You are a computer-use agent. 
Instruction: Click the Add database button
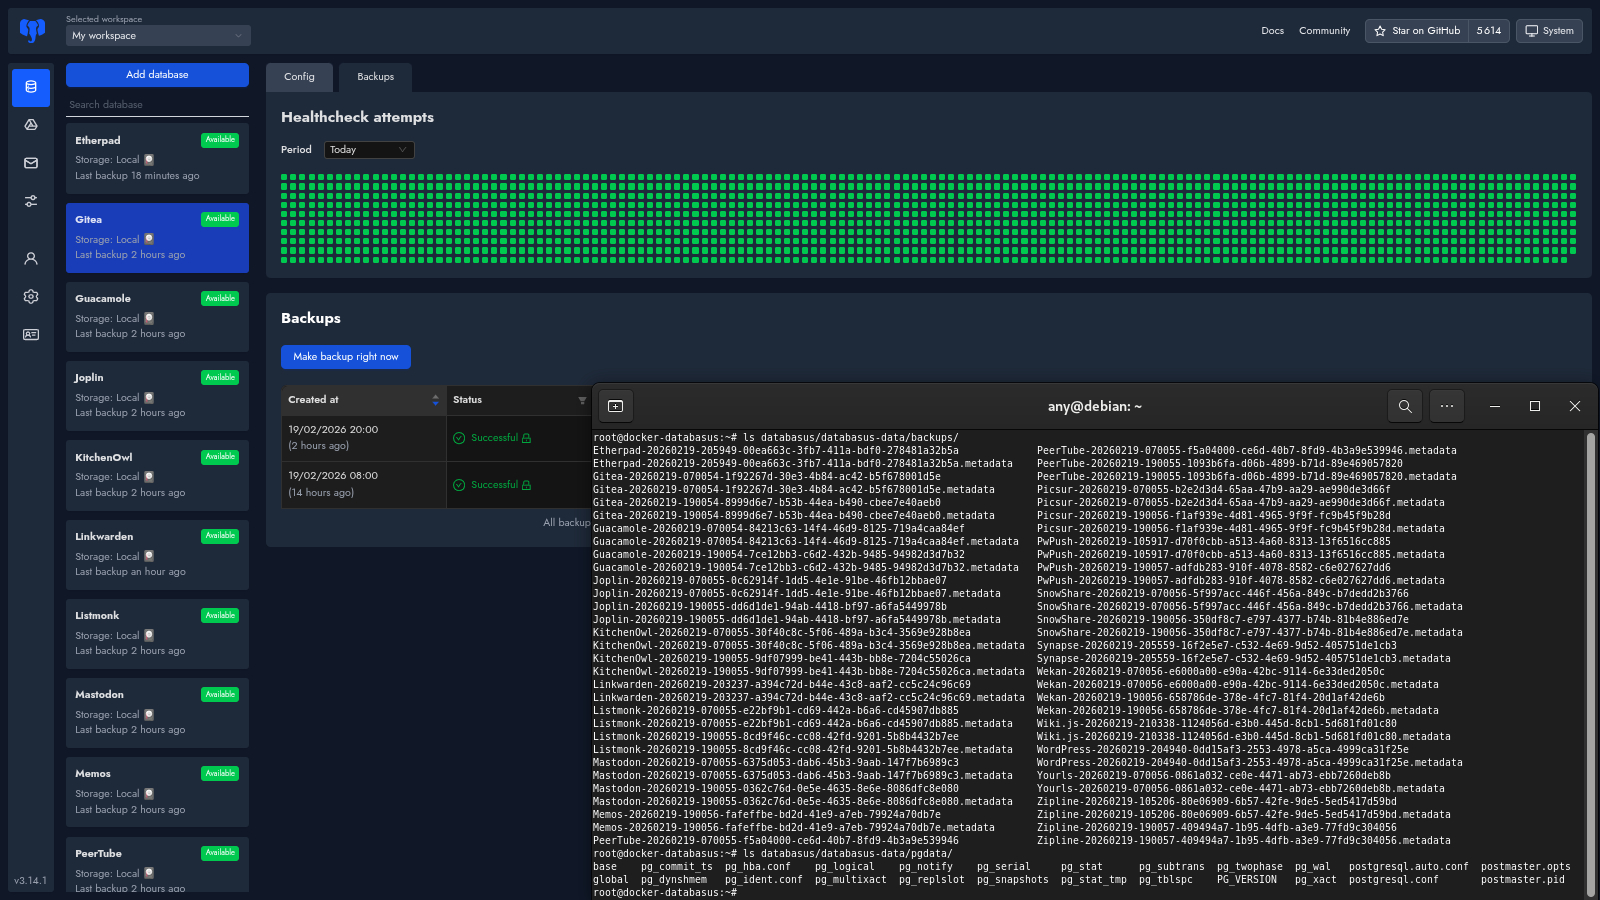point(157,75)
